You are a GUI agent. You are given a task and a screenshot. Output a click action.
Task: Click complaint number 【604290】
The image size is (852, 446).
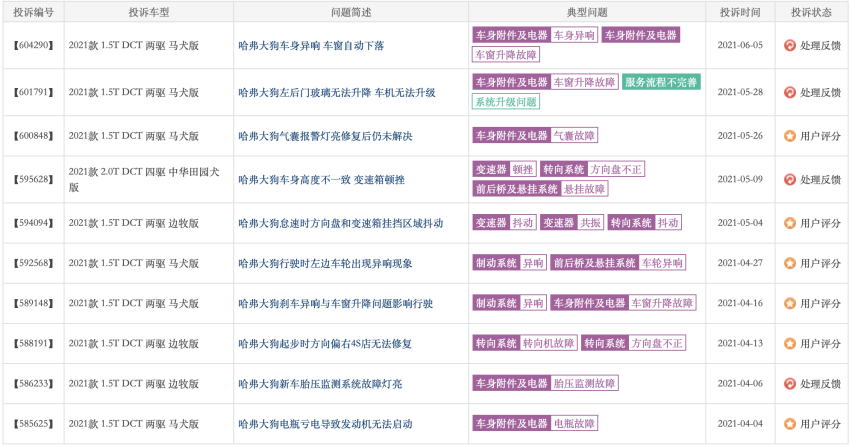(34, 46)
